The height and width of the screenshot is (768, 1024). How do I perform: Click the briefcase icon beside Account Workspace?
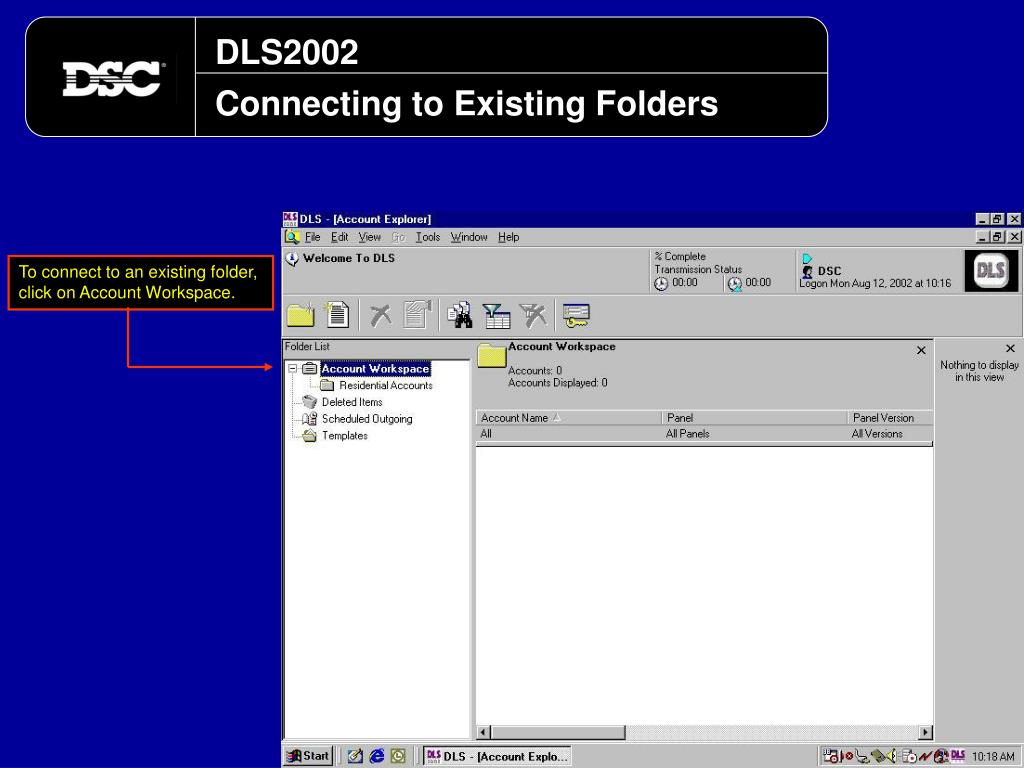pyautogui.click(x=310, y=369)
